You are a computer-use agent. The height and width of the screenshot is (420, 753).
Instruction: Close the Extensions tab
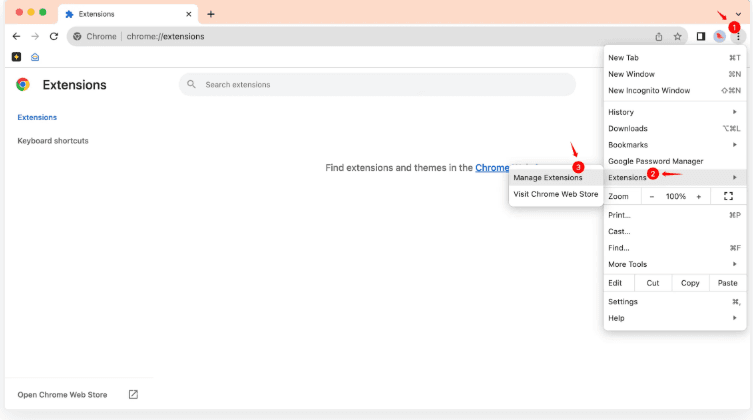coord(189,14)
